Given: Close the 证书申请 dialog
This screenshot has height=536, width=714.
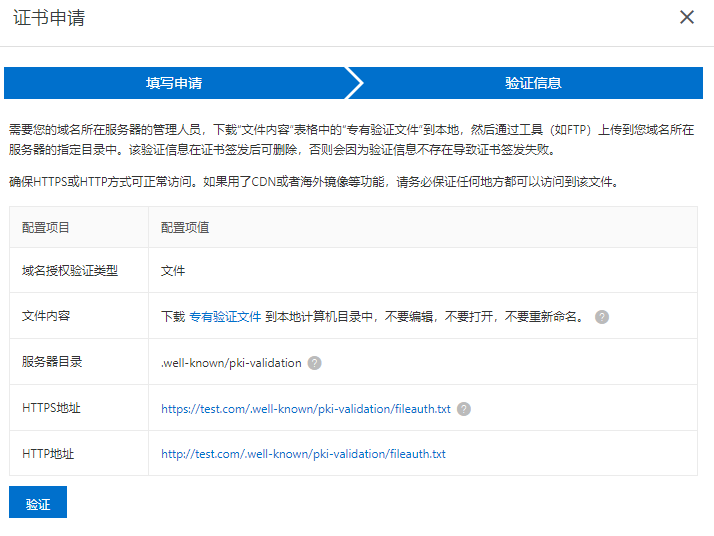Looking at the screenshot, I should 686,17.
